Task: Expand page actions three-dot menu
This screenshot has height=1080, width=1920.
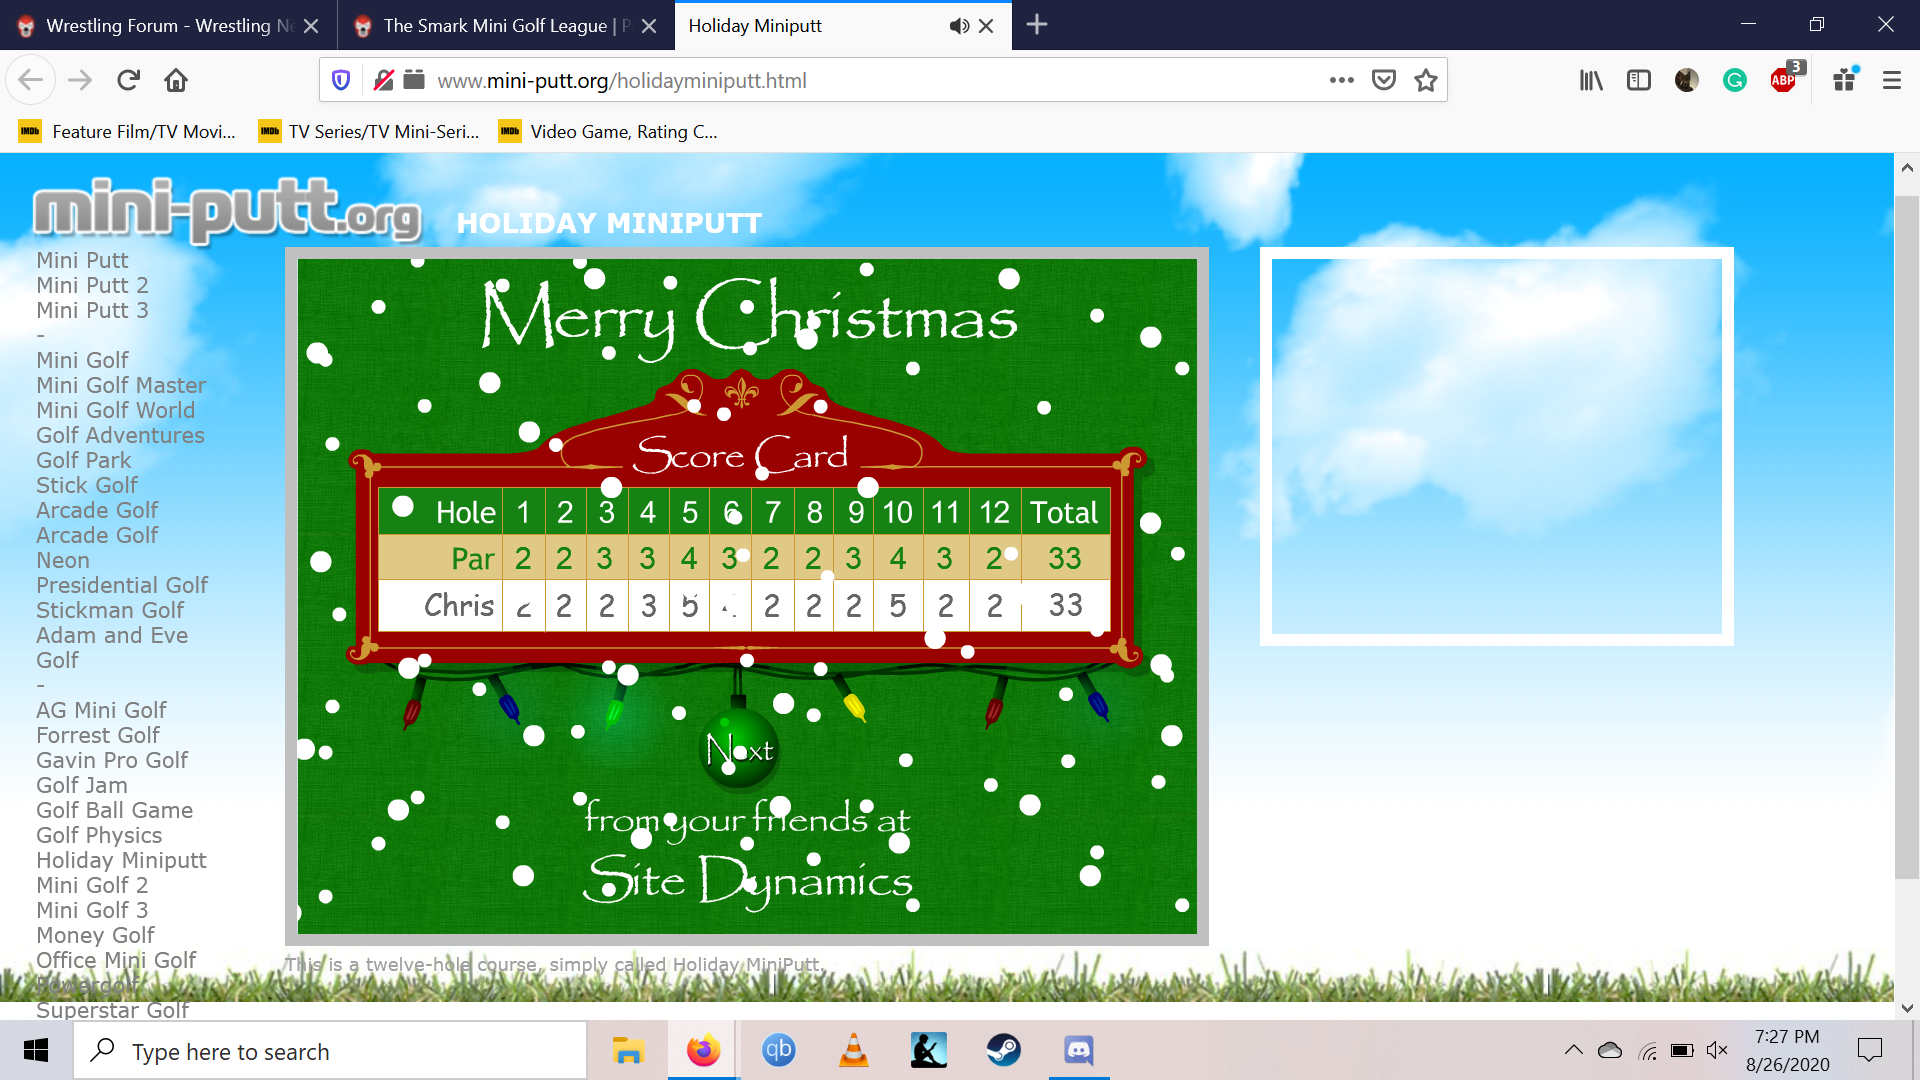Action: [1342, 80]
